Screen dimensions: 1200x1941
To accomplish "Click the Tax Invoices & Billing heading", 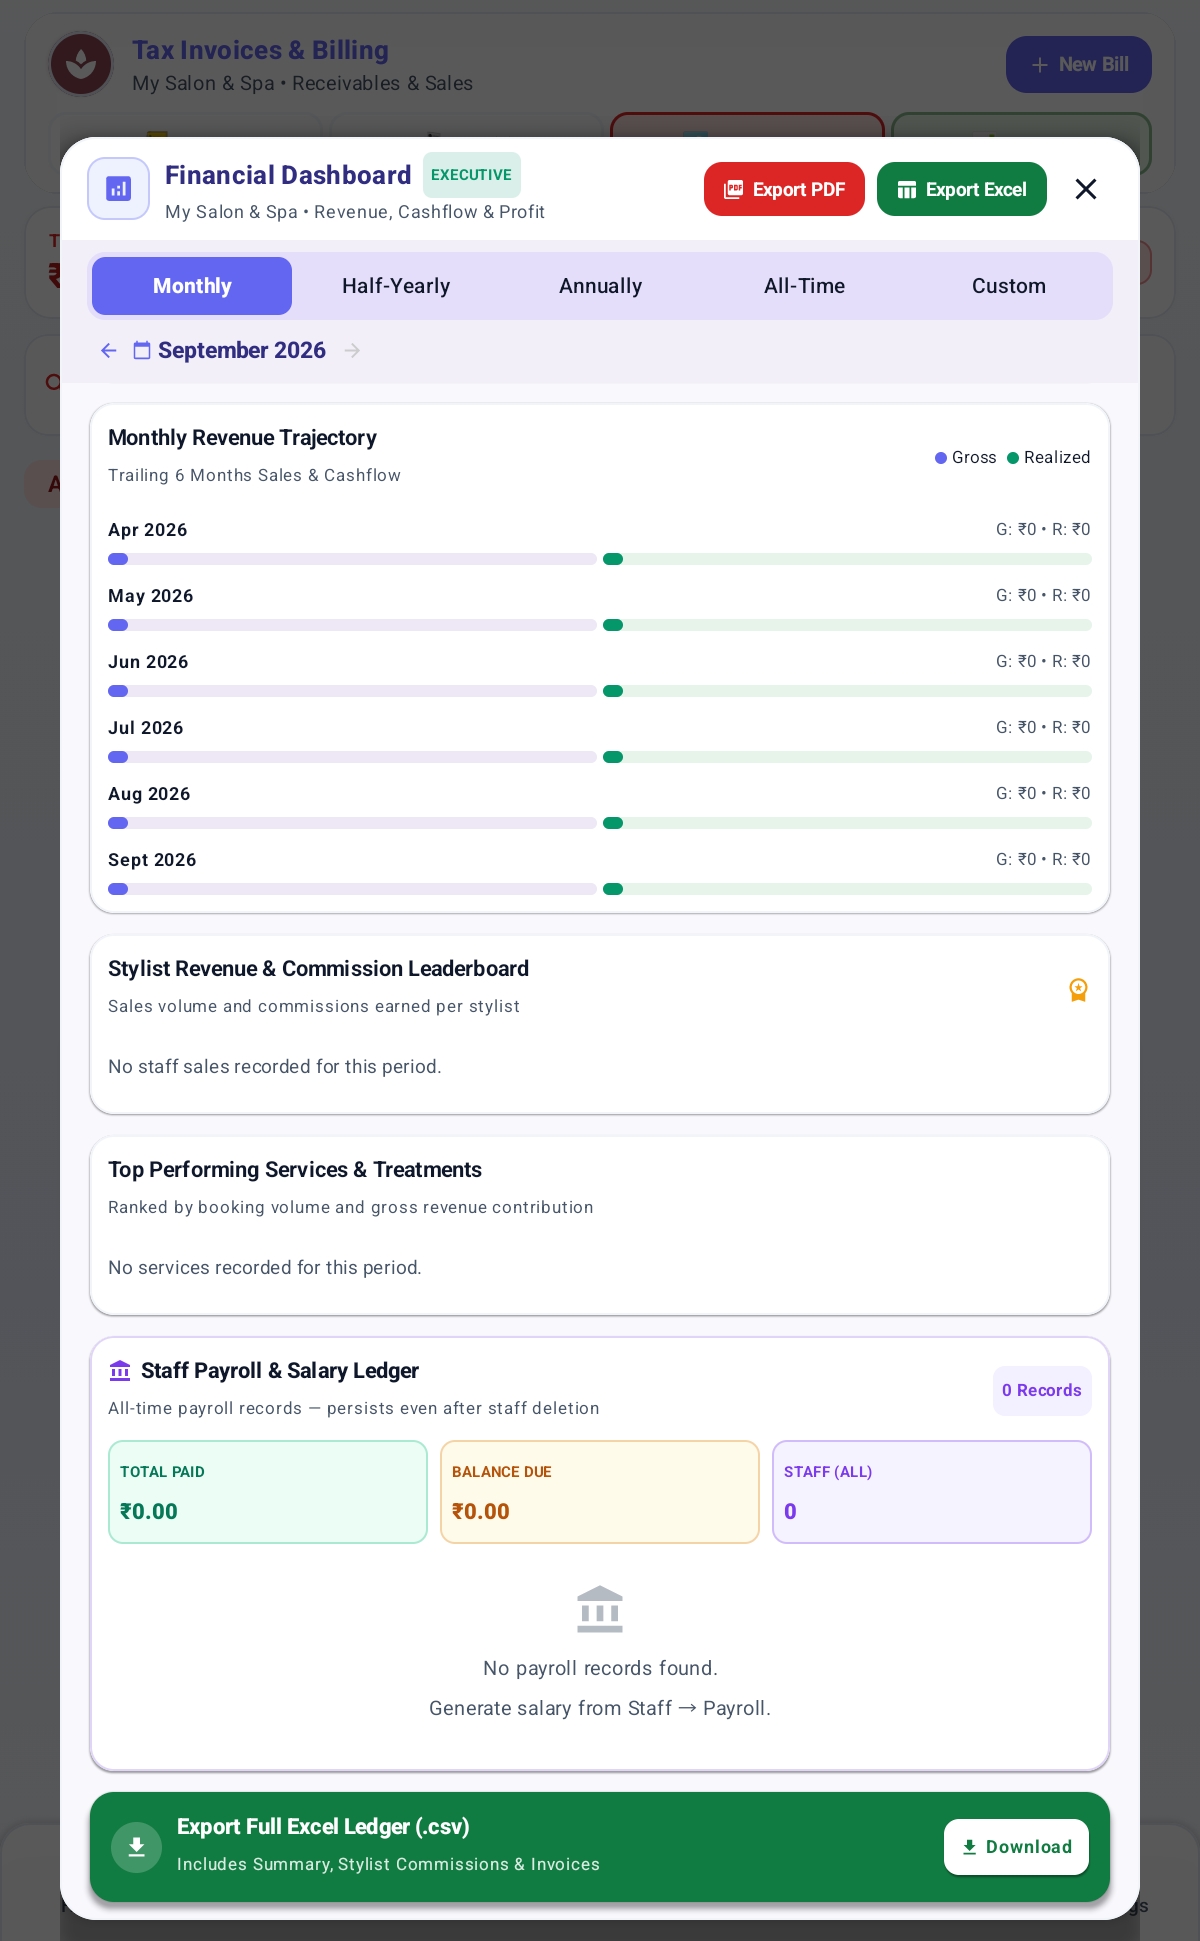I will [x=261, y=50].
